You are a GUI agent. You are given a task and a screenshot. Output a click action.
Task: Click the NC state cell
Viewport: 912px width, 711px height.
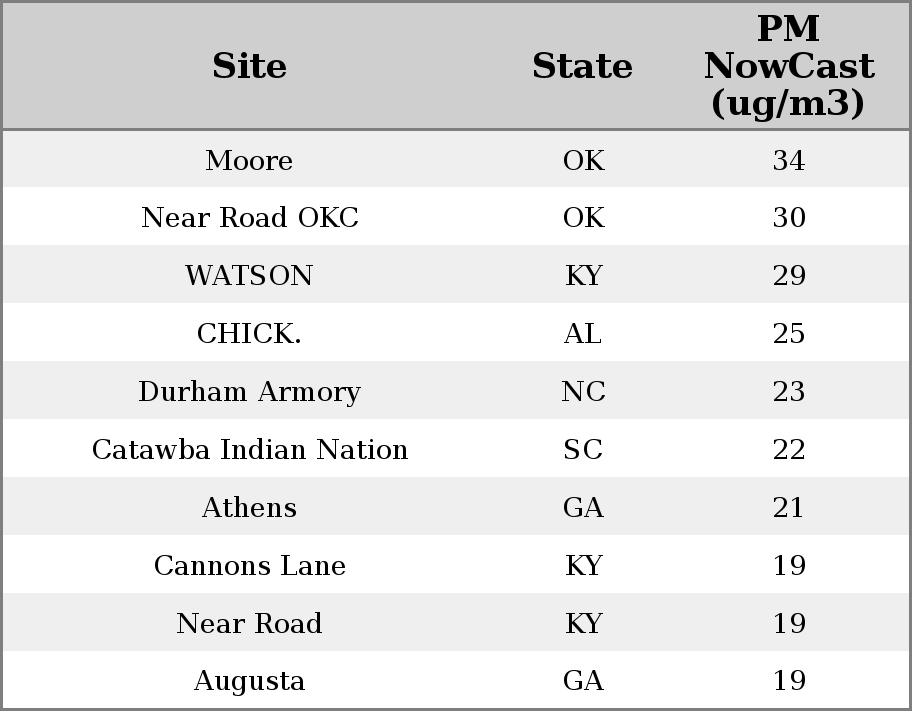582,392
